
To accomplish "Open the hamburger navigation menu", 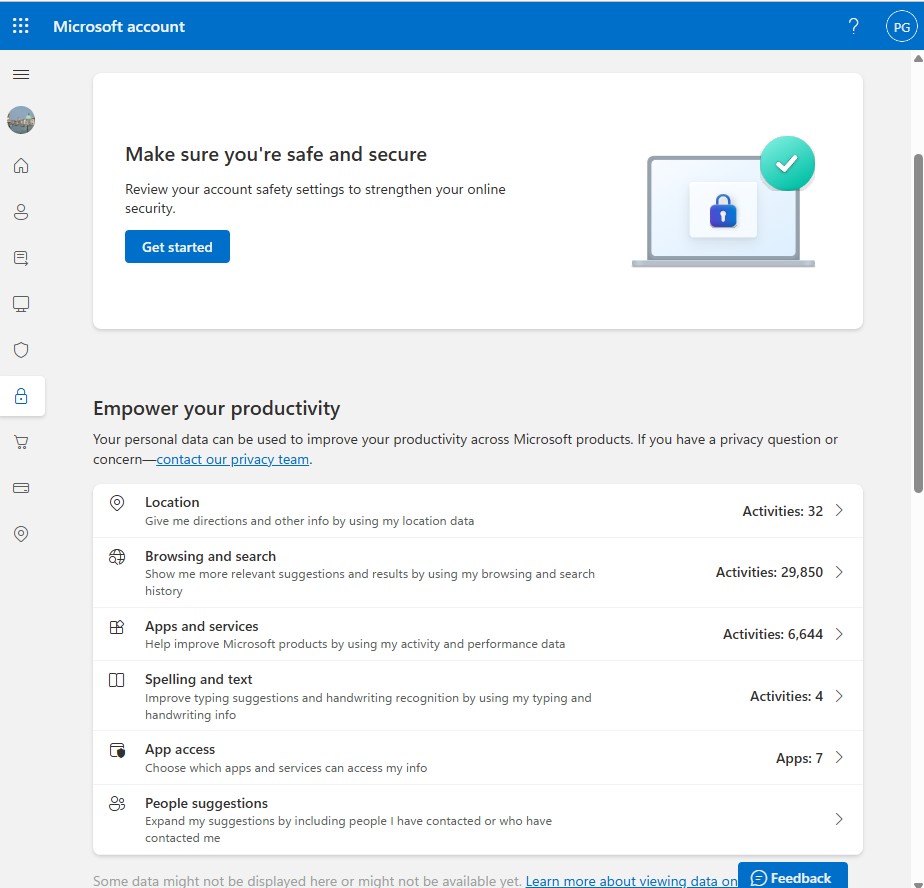I will click(x=21, y=74).
